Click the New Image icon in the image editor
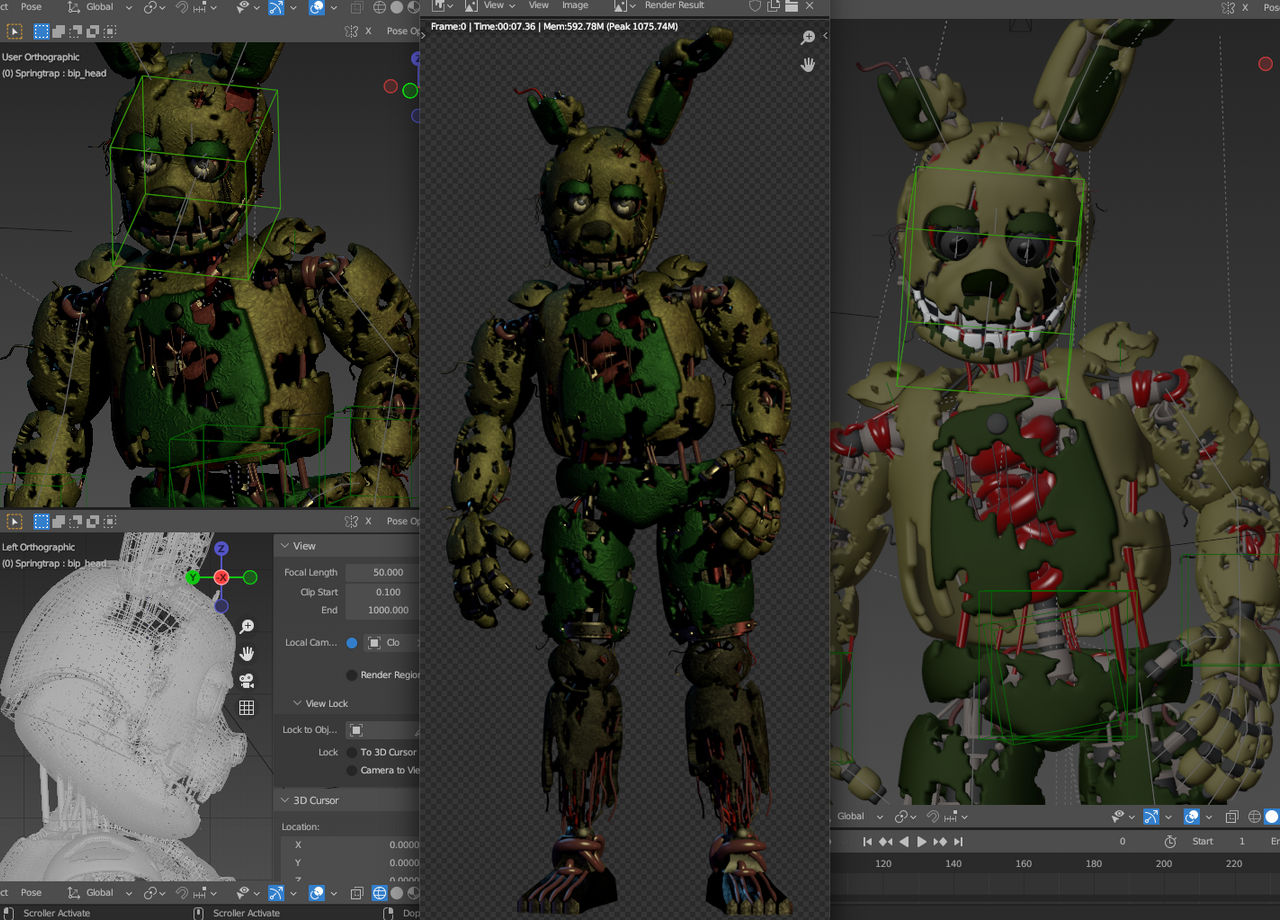The image size is (1280, 920). (774, 6)
